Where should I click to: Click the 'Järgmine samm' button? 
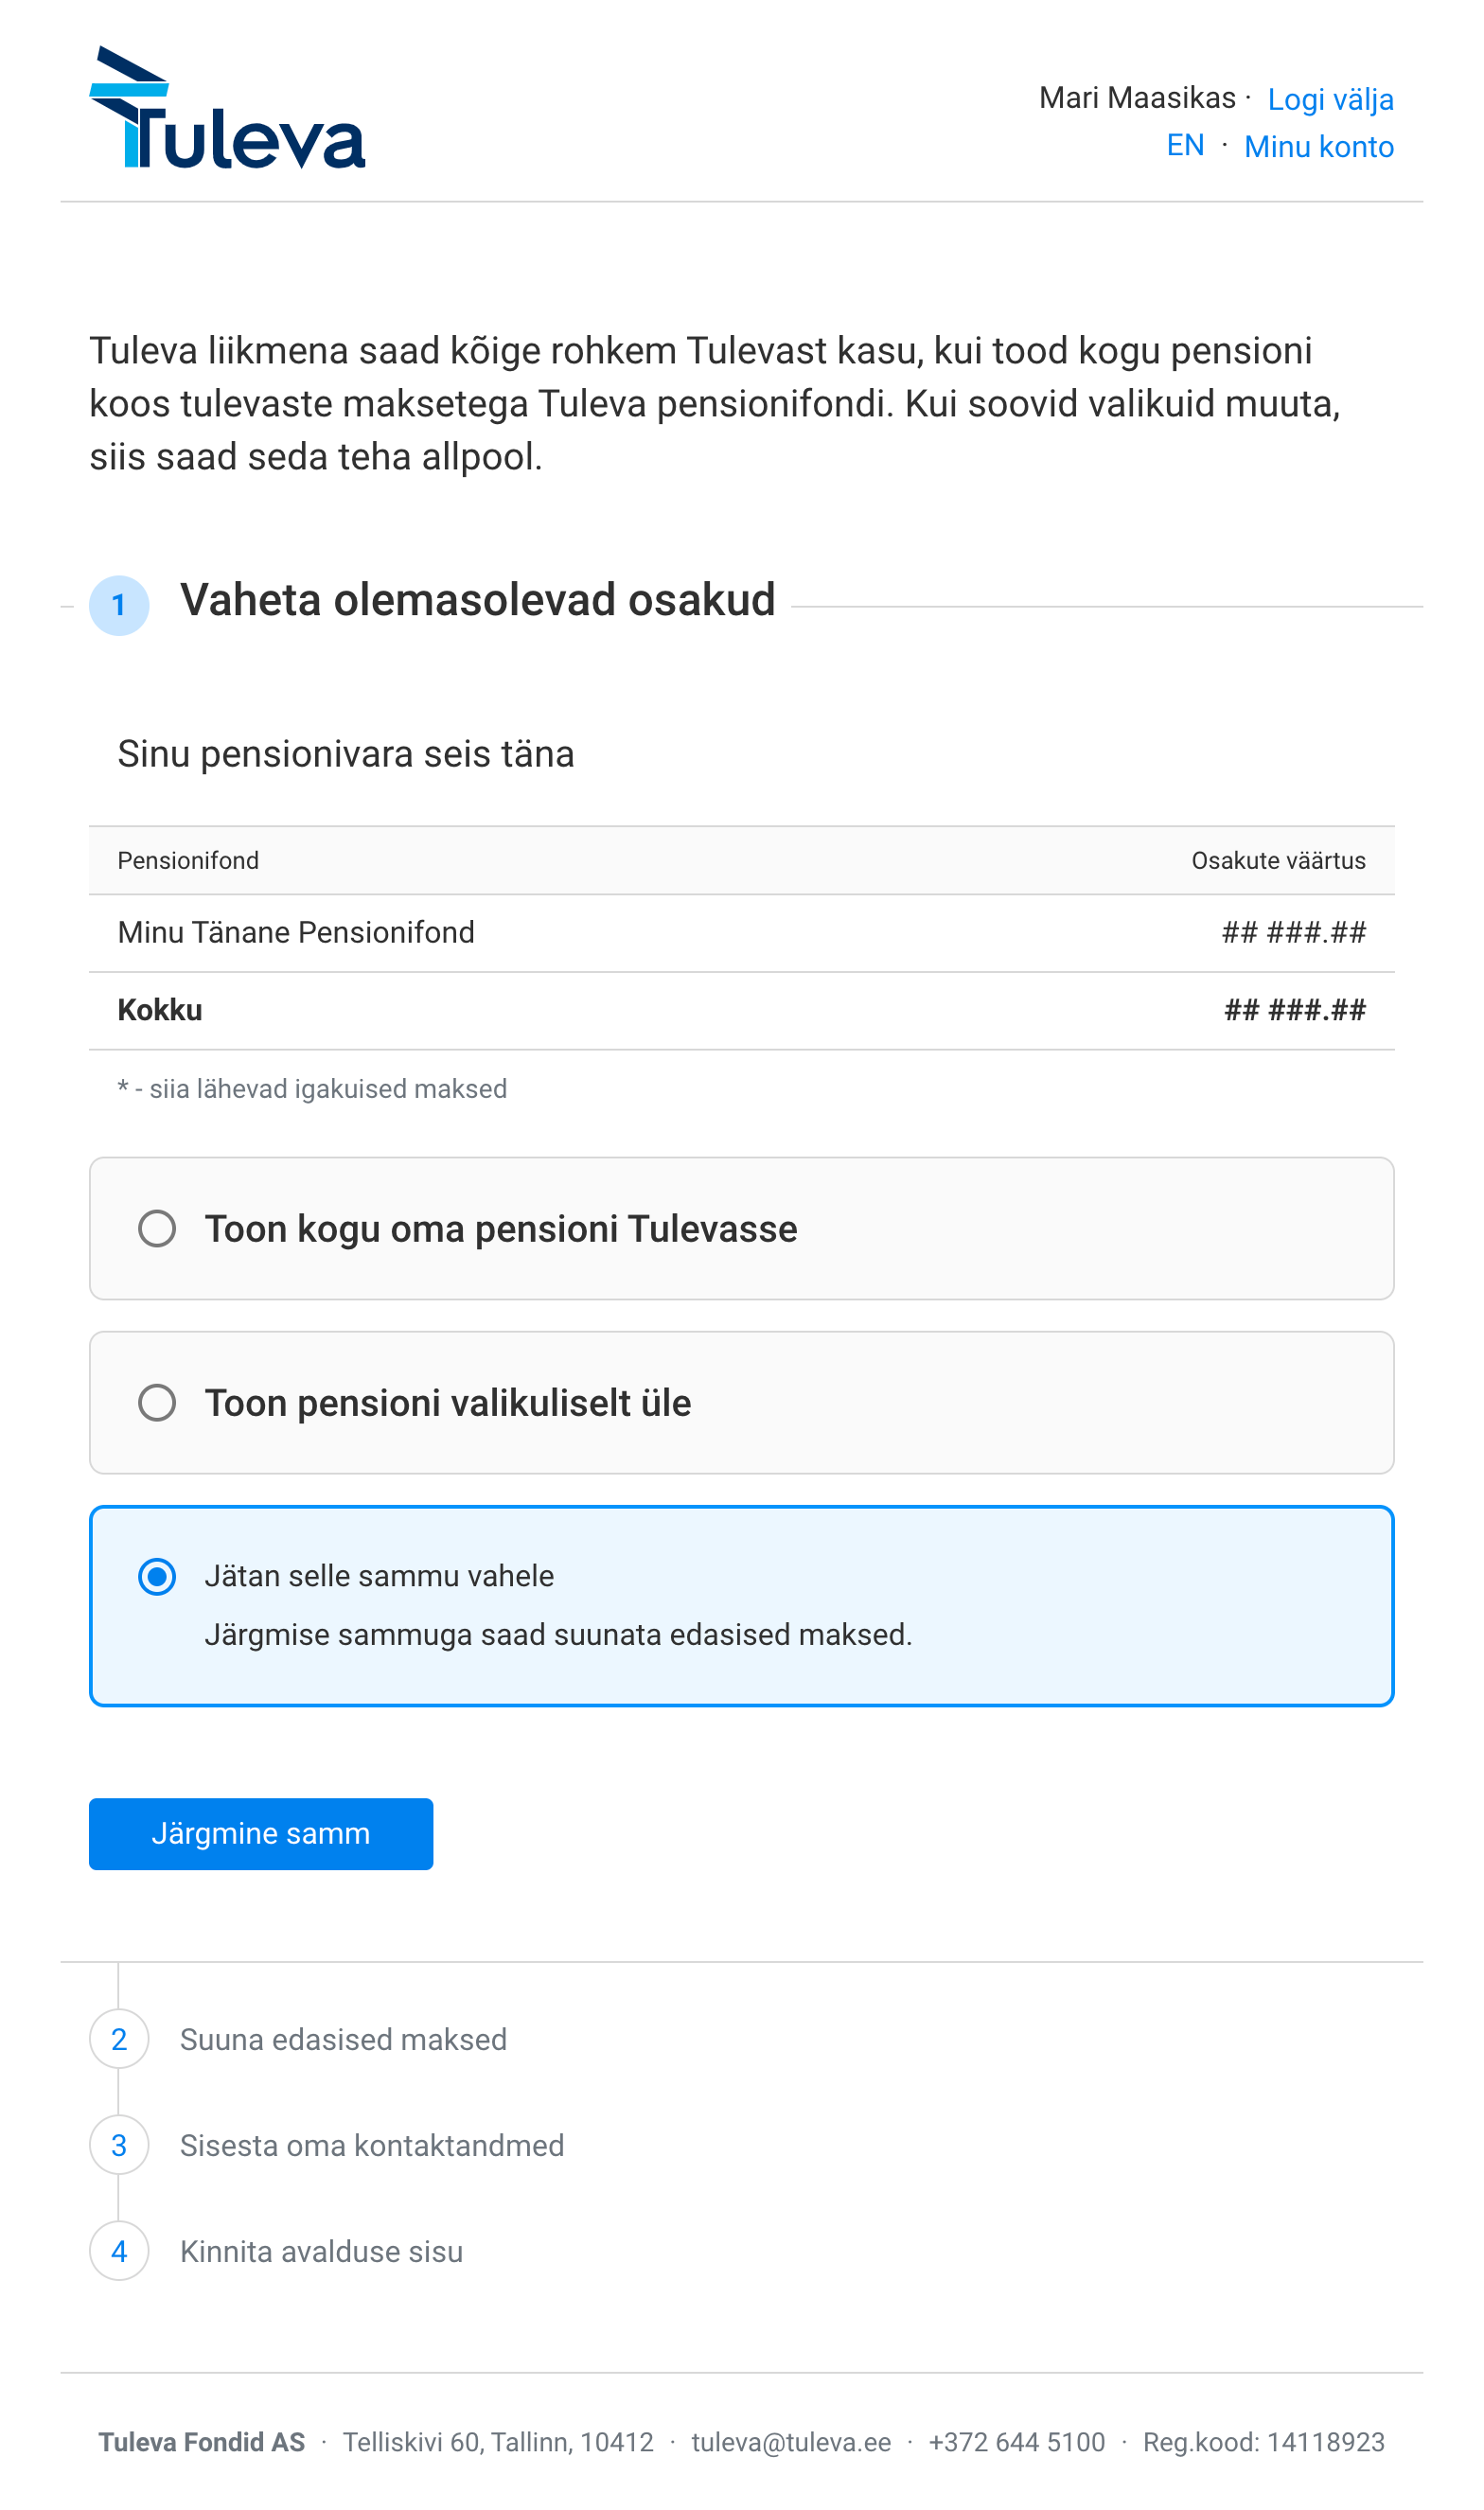tap(261, 1834)
